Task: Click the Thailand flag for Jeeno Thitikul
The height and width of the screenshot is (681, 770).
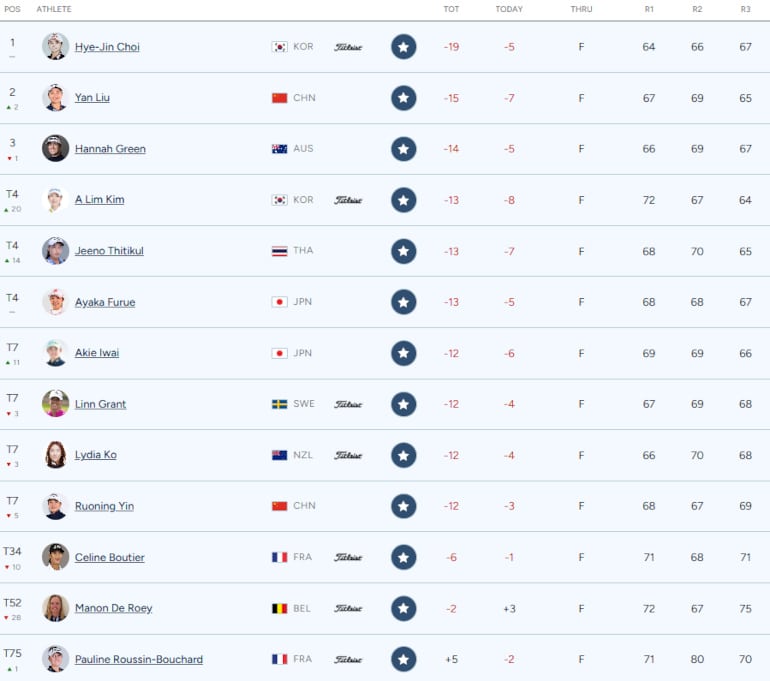Action: tap(280, 251)
